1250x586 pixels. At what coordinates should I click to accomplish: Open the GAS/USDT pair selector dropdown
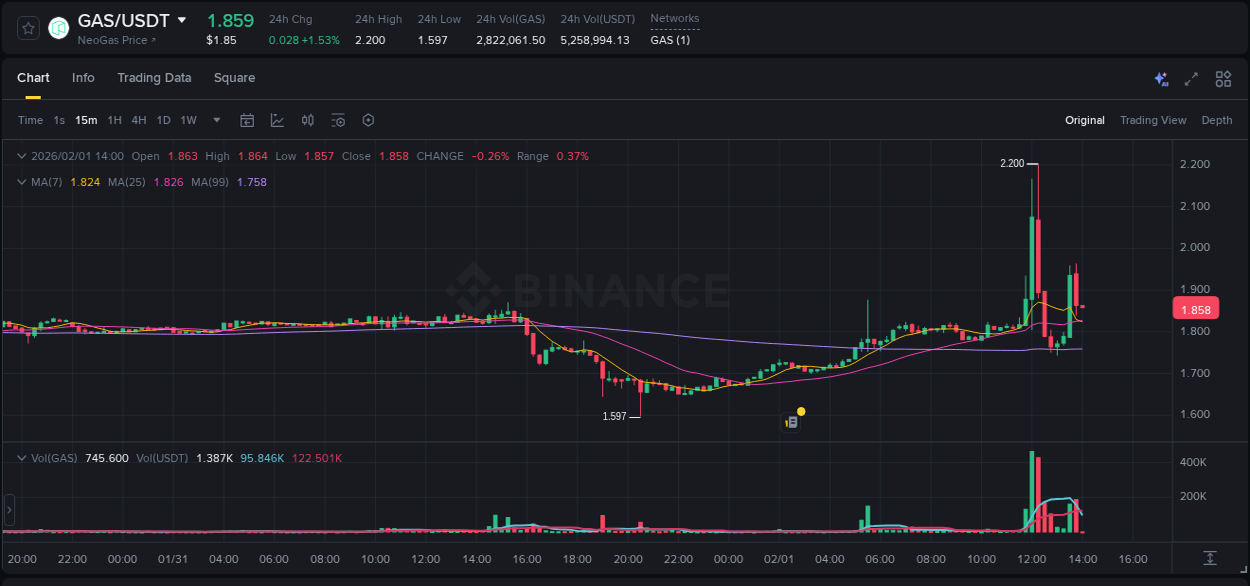(x=181, y=19)
